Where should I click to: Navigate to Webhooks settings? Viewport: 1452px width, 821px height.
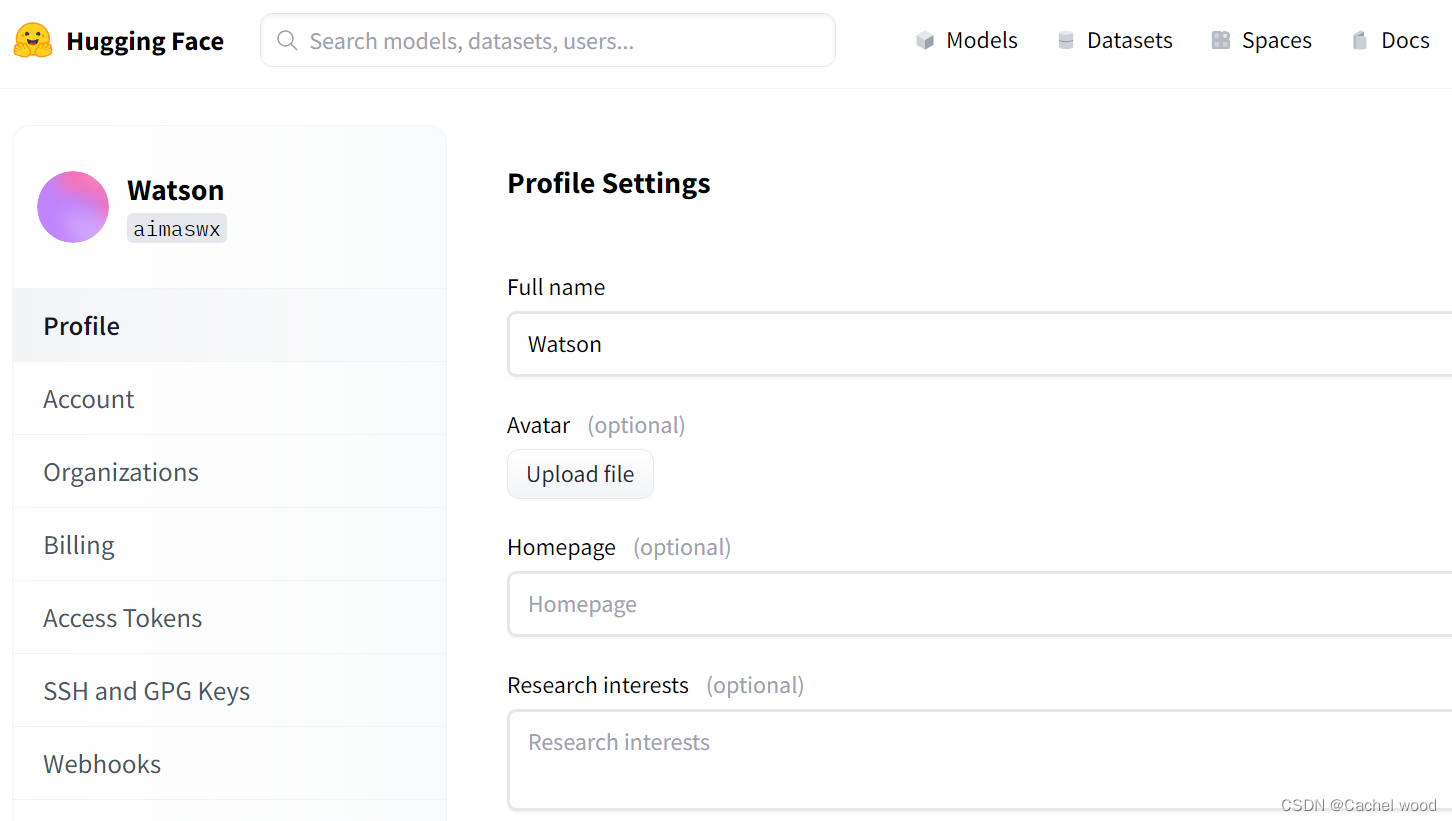[x=102, y=764]
